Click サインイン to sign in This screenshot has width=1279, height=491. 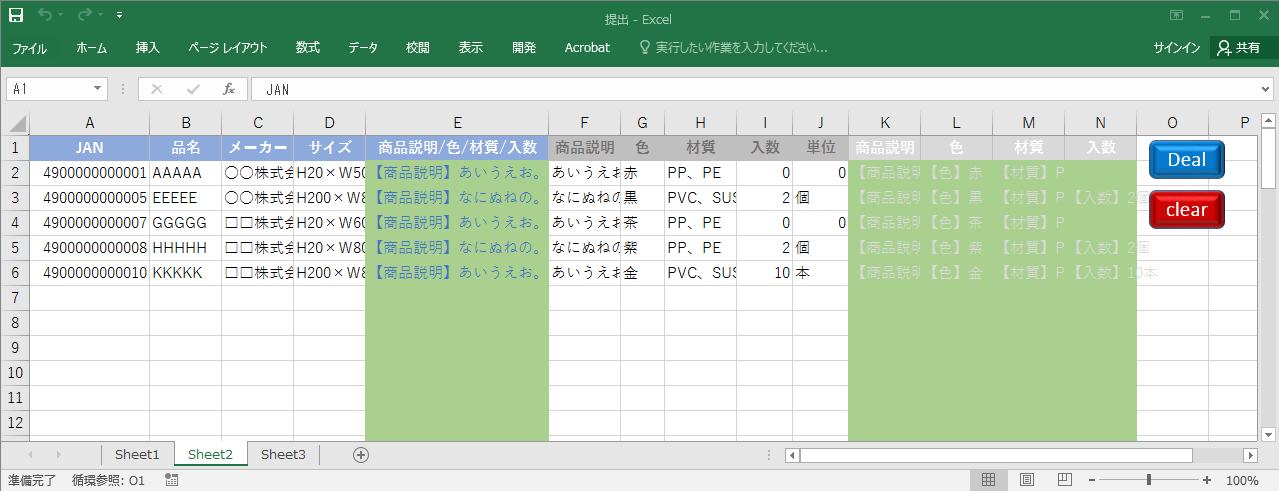pos(1176,48)
